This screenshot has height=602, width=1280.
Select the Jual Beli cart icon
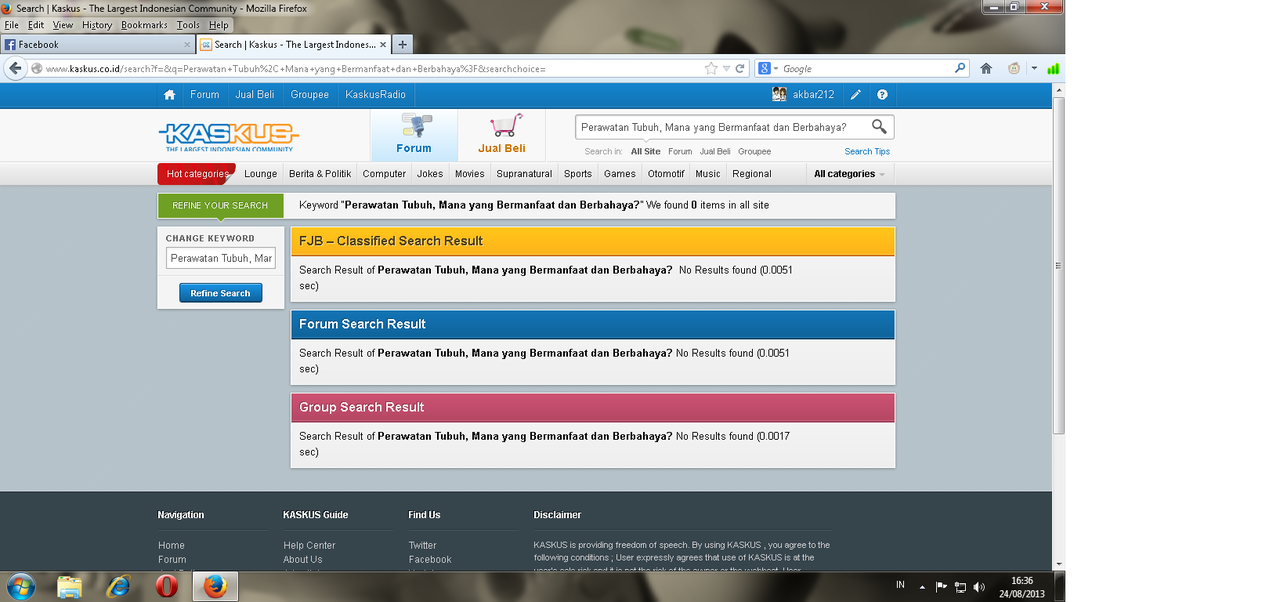click(502, 135)
